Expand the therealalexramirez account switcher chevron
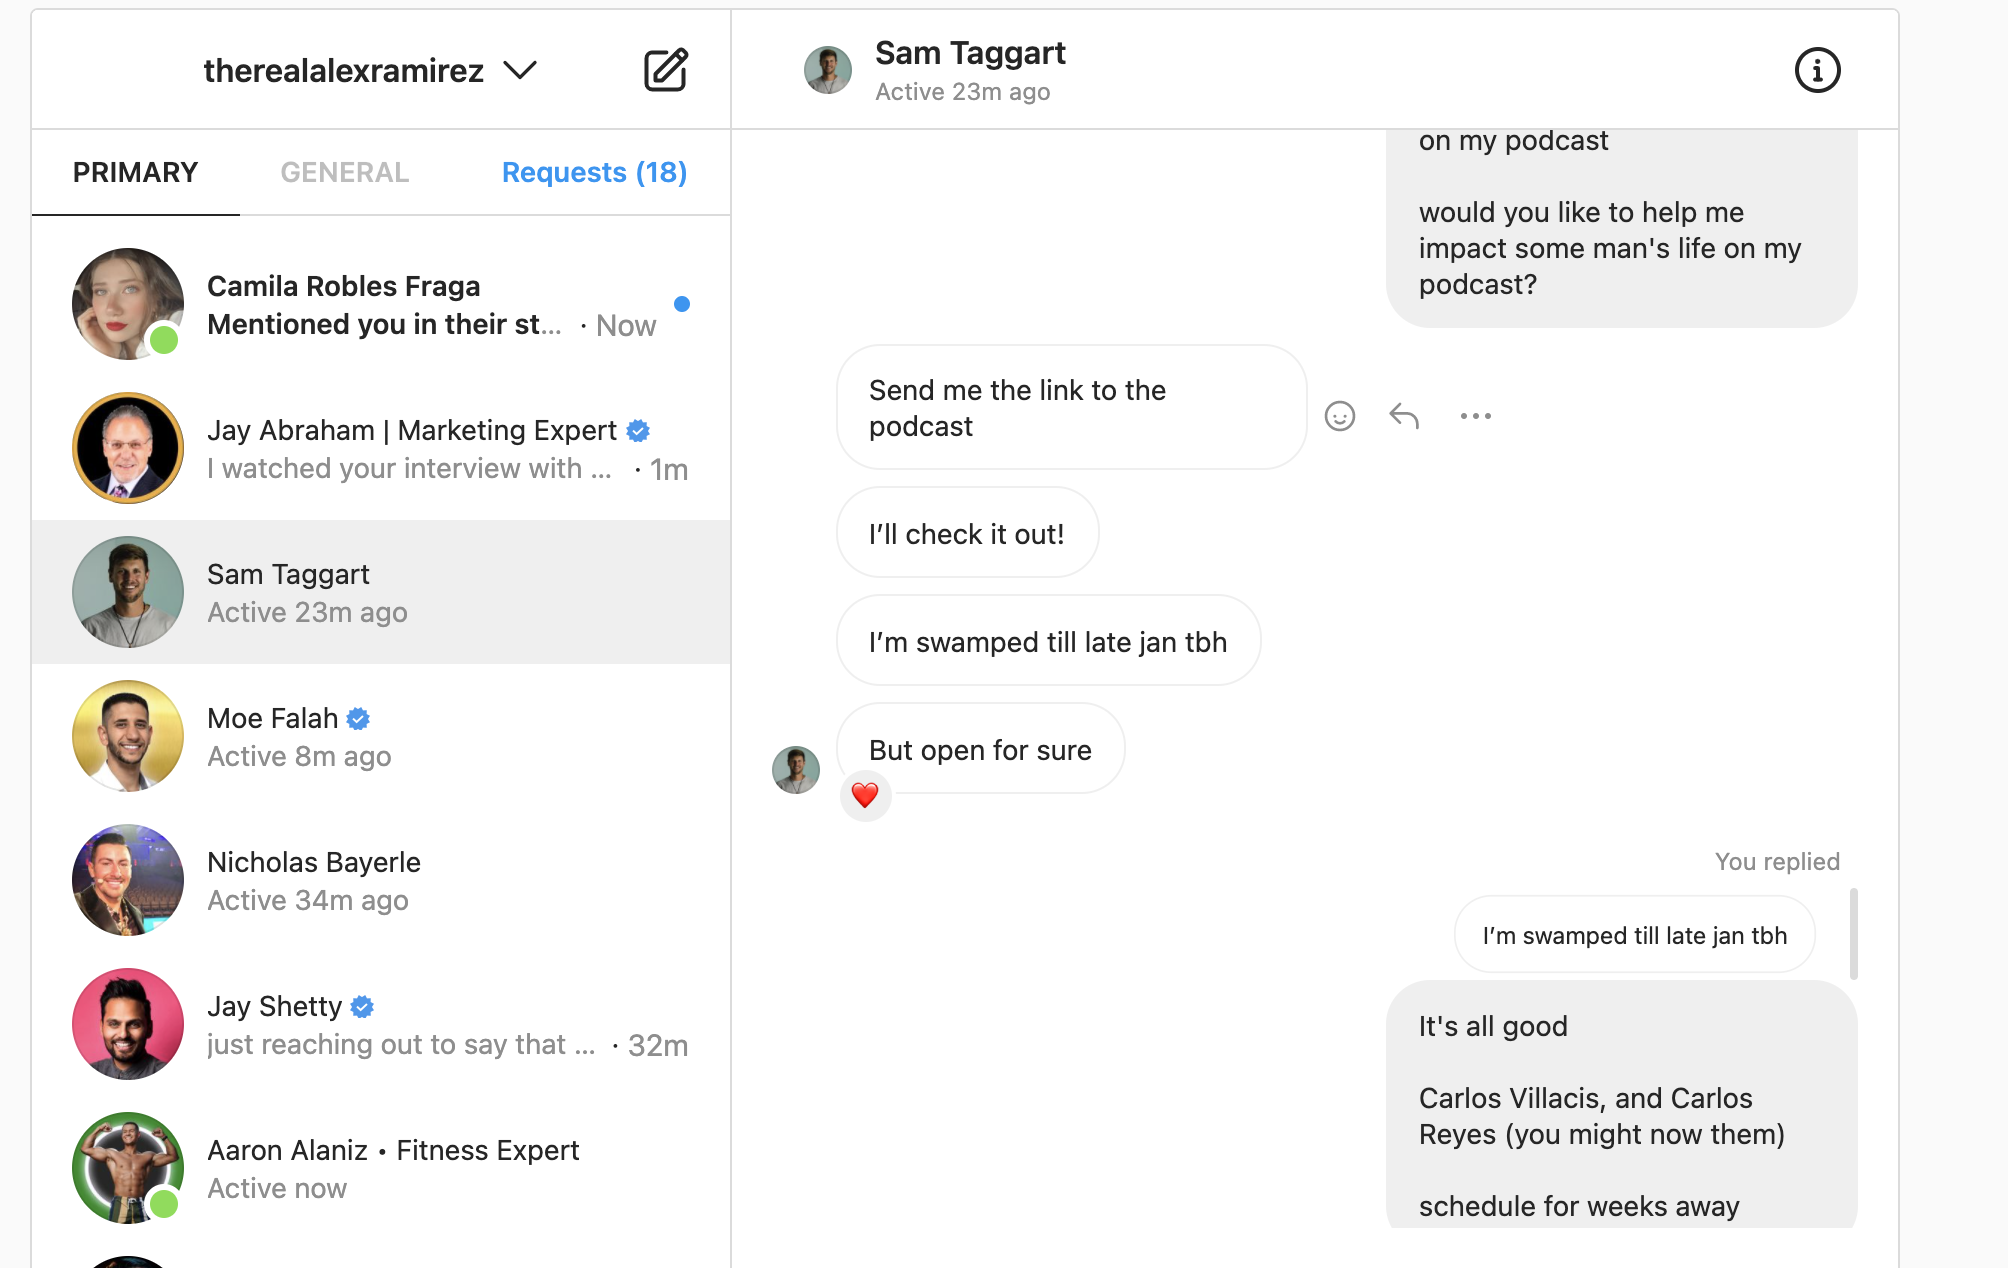This screenshot has width=2008, height=1268. 520,70
